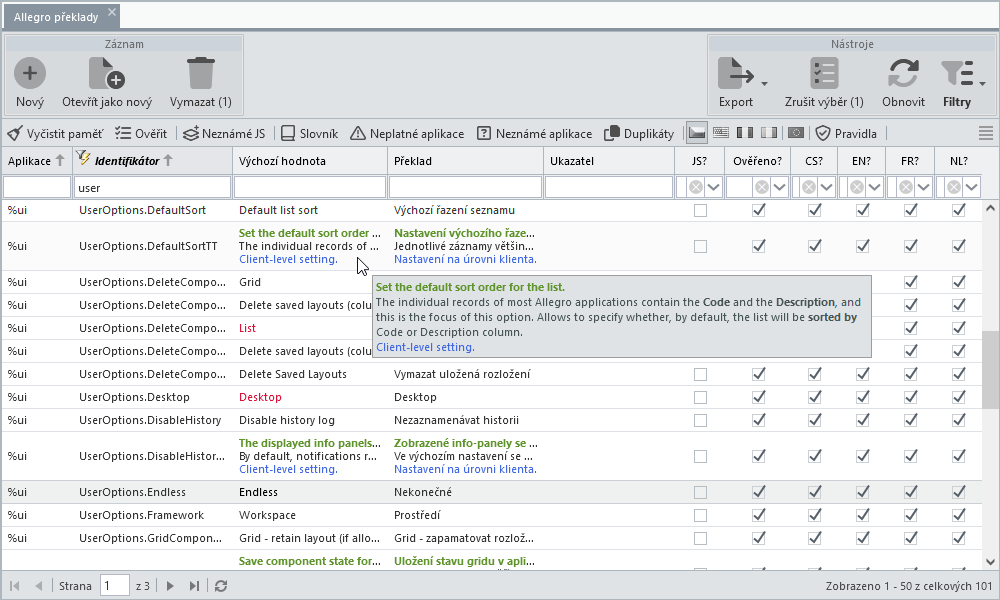This screenshot has height=600, width=1000.
Task: Click the vertical scrollbar down arrow
Action: point(990,562)
